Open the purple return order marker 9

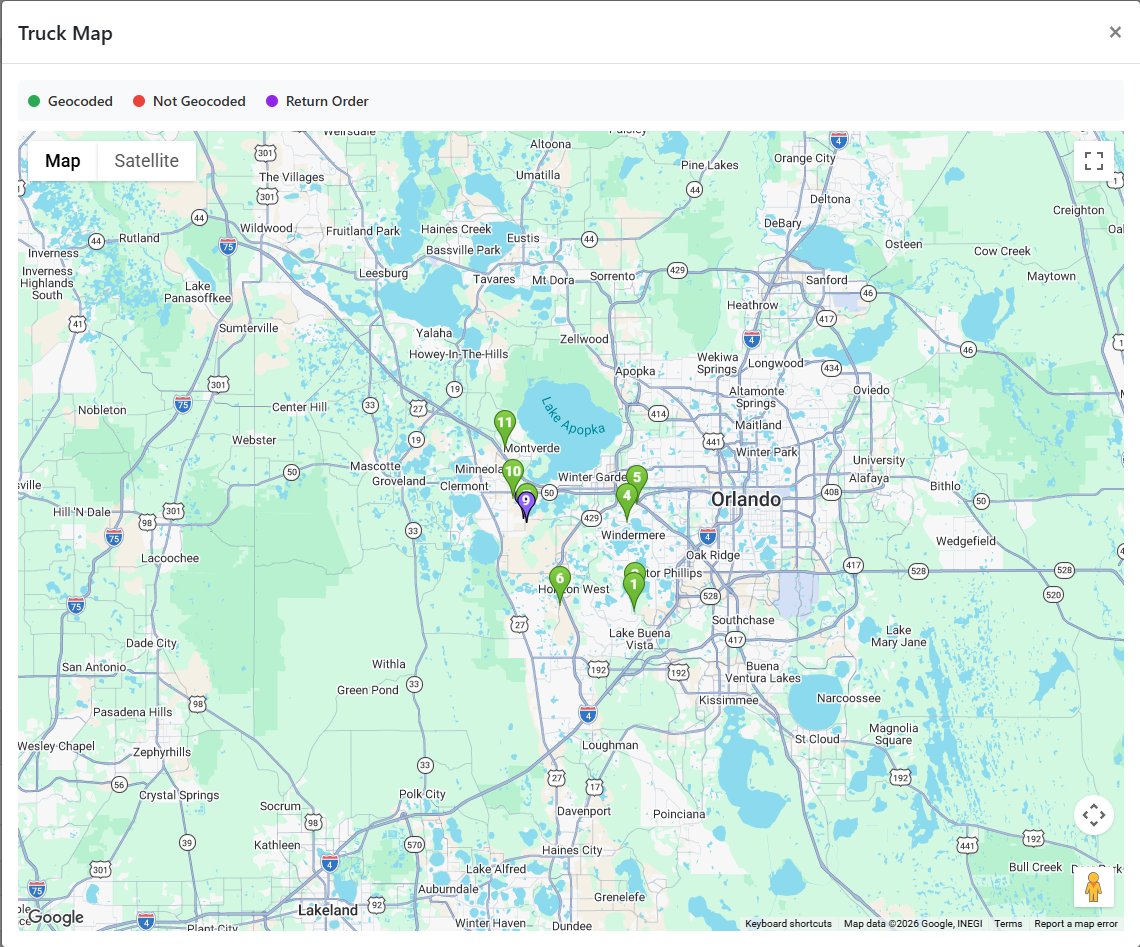[526, 504]
